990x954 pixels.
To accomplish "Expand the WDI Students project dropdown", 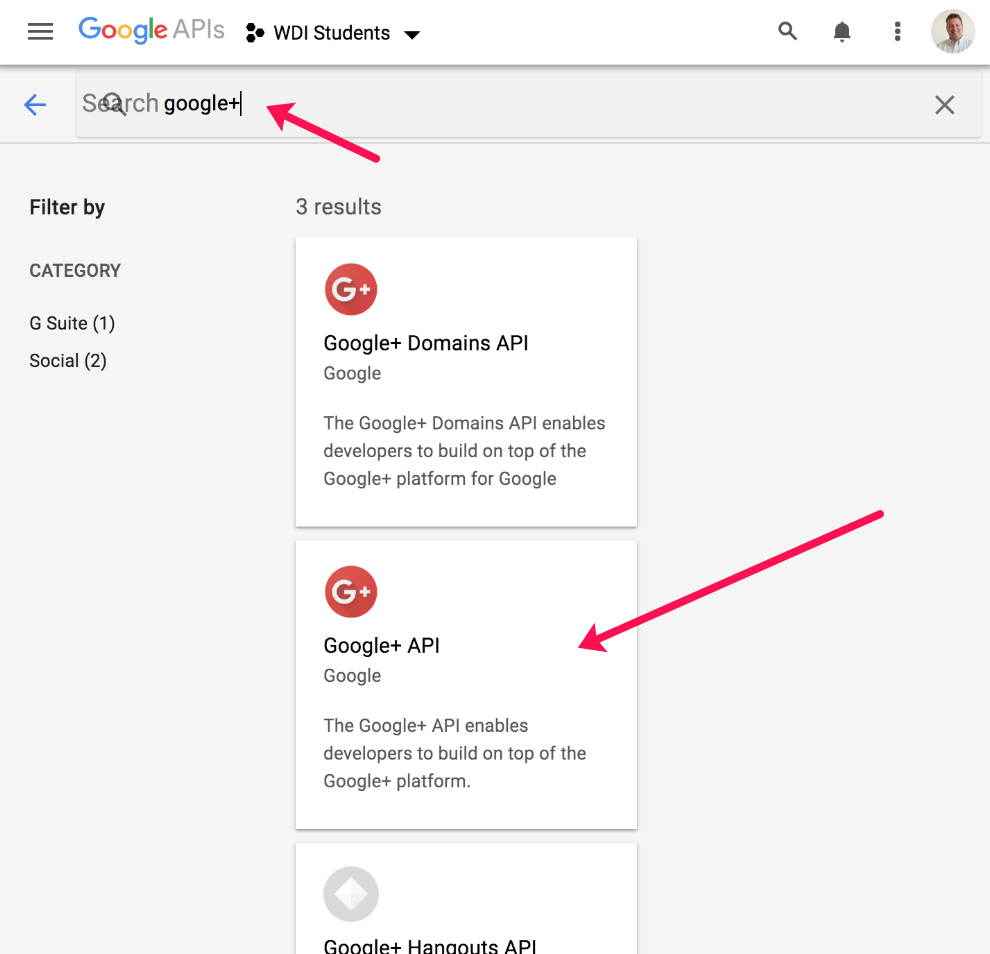I will pyautogui.click(x=411, y=34).
